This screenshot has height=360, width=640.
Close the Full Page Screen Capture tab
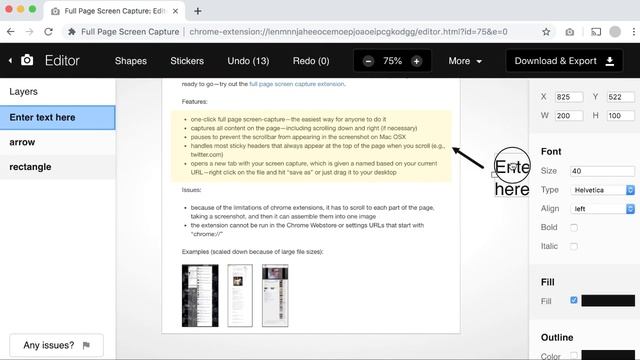tap(175, 11)
